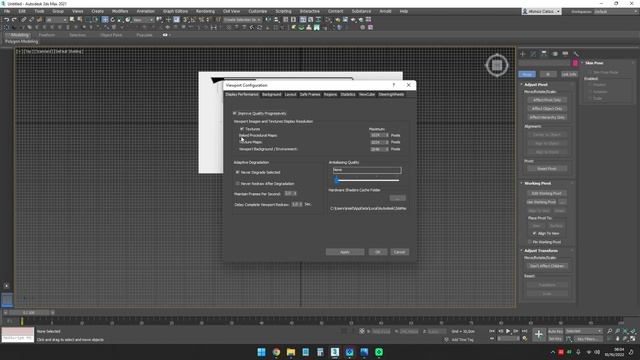Switch to the Display command panel
Viewport: 640px width, 360px height.
pyautogui.click(x=565, y=54)
